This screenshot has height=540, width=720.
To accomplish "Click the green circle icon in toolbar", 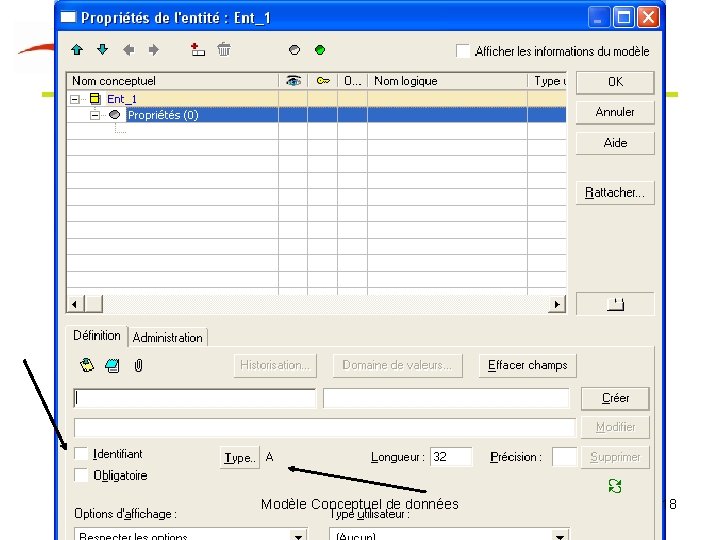I will 320,50.
